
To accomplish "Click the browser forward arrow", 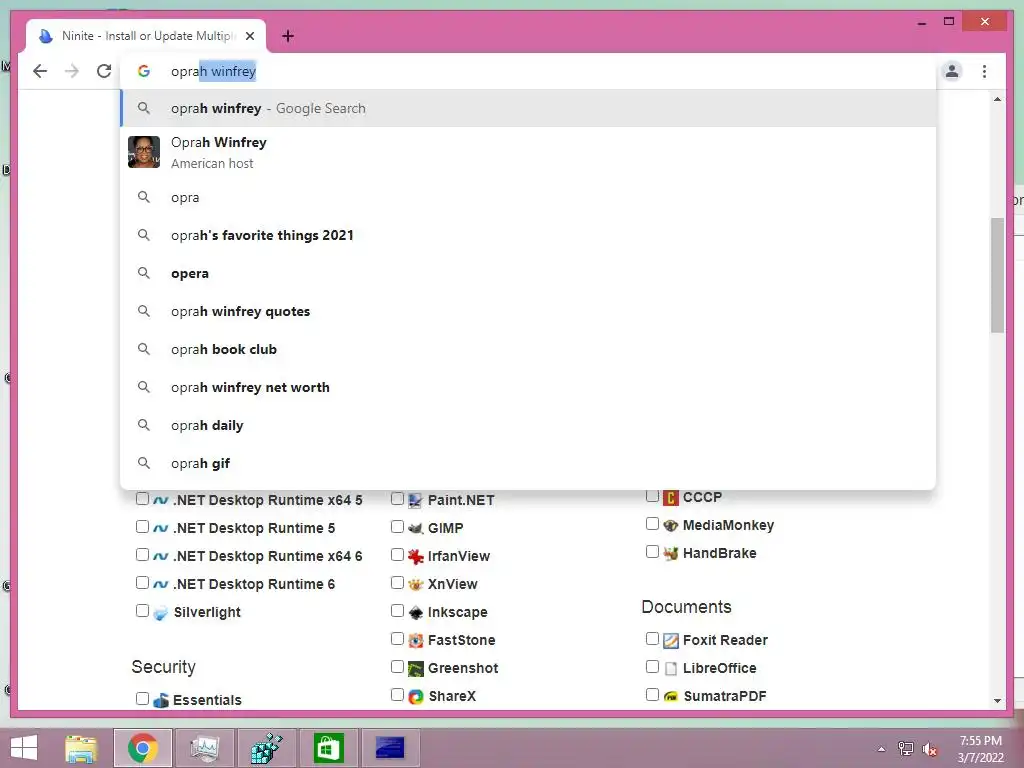I will (x=72, y=71).
